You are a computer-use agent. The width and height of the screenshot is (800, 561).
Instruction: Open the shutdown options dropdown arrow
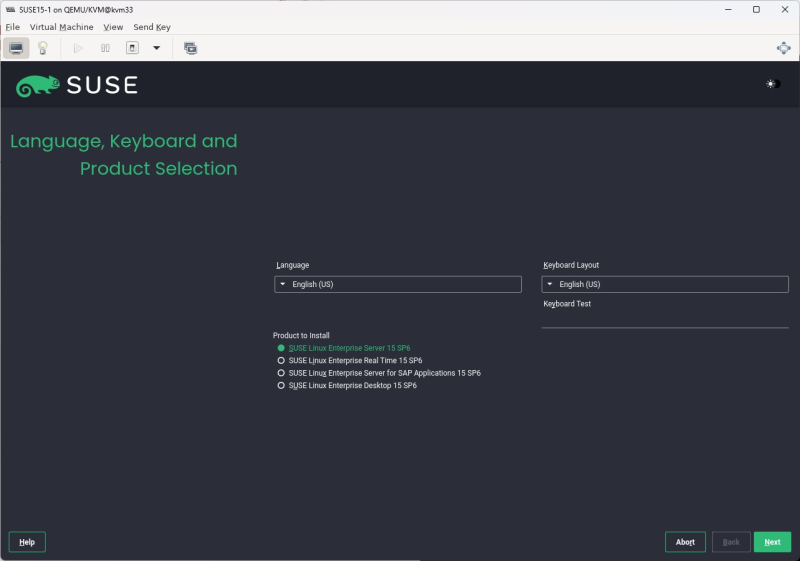pos(157,48)
